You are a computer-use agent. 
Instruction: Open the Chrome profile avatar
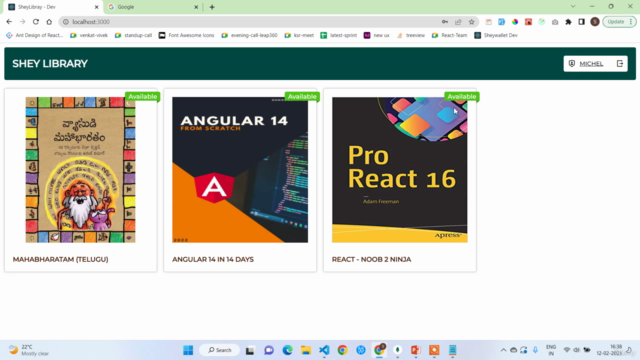point(595,22)
